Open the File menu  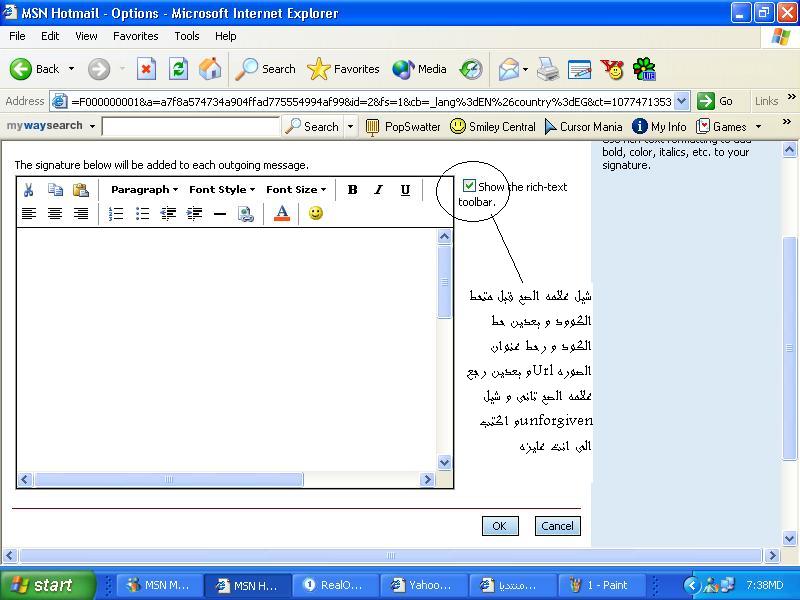(17, 36)
